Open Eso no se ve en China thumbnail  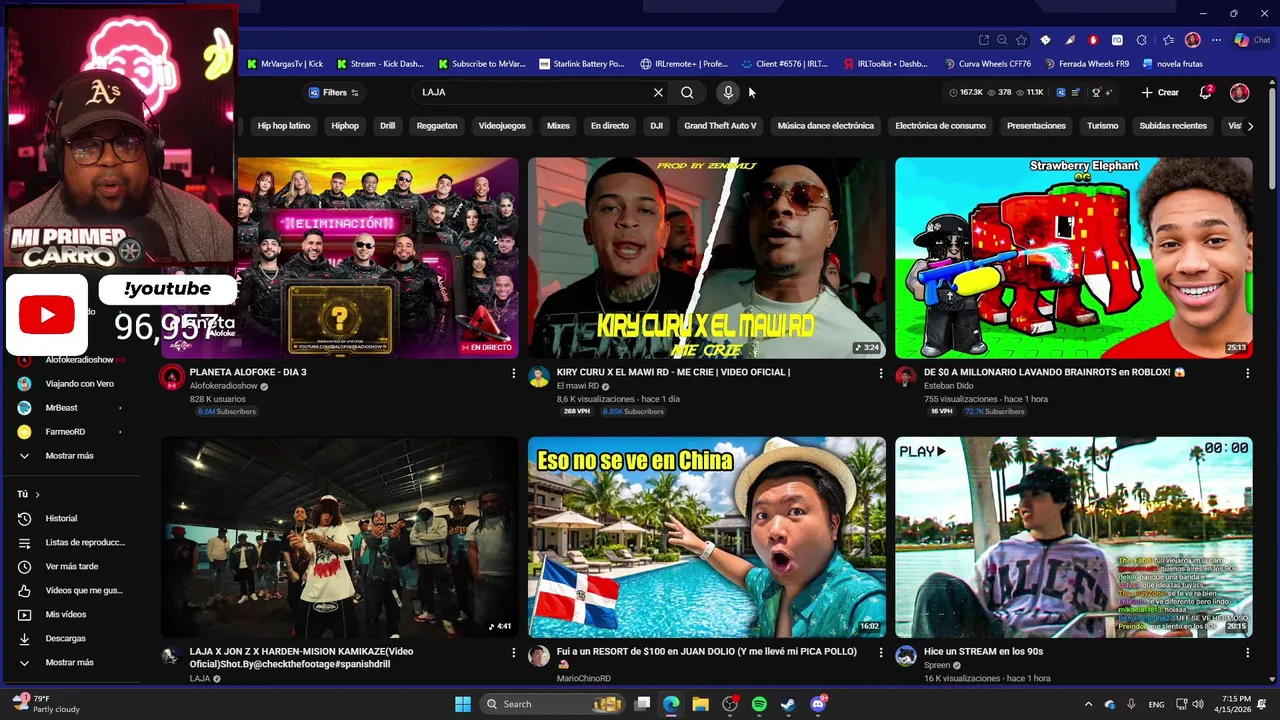(x=707, y=537)
